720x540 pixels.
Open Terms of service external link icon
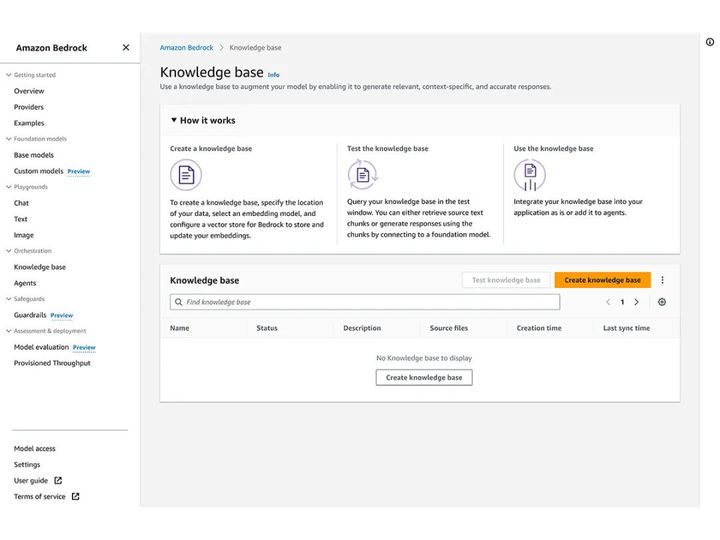pos(75,496)
